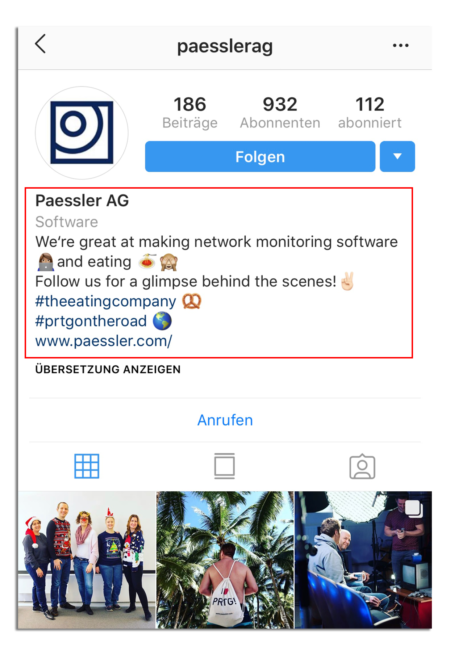450x655 pixels.
Task: Tap the Paessler profile picture logo
Action: click(x=82, y=132)
